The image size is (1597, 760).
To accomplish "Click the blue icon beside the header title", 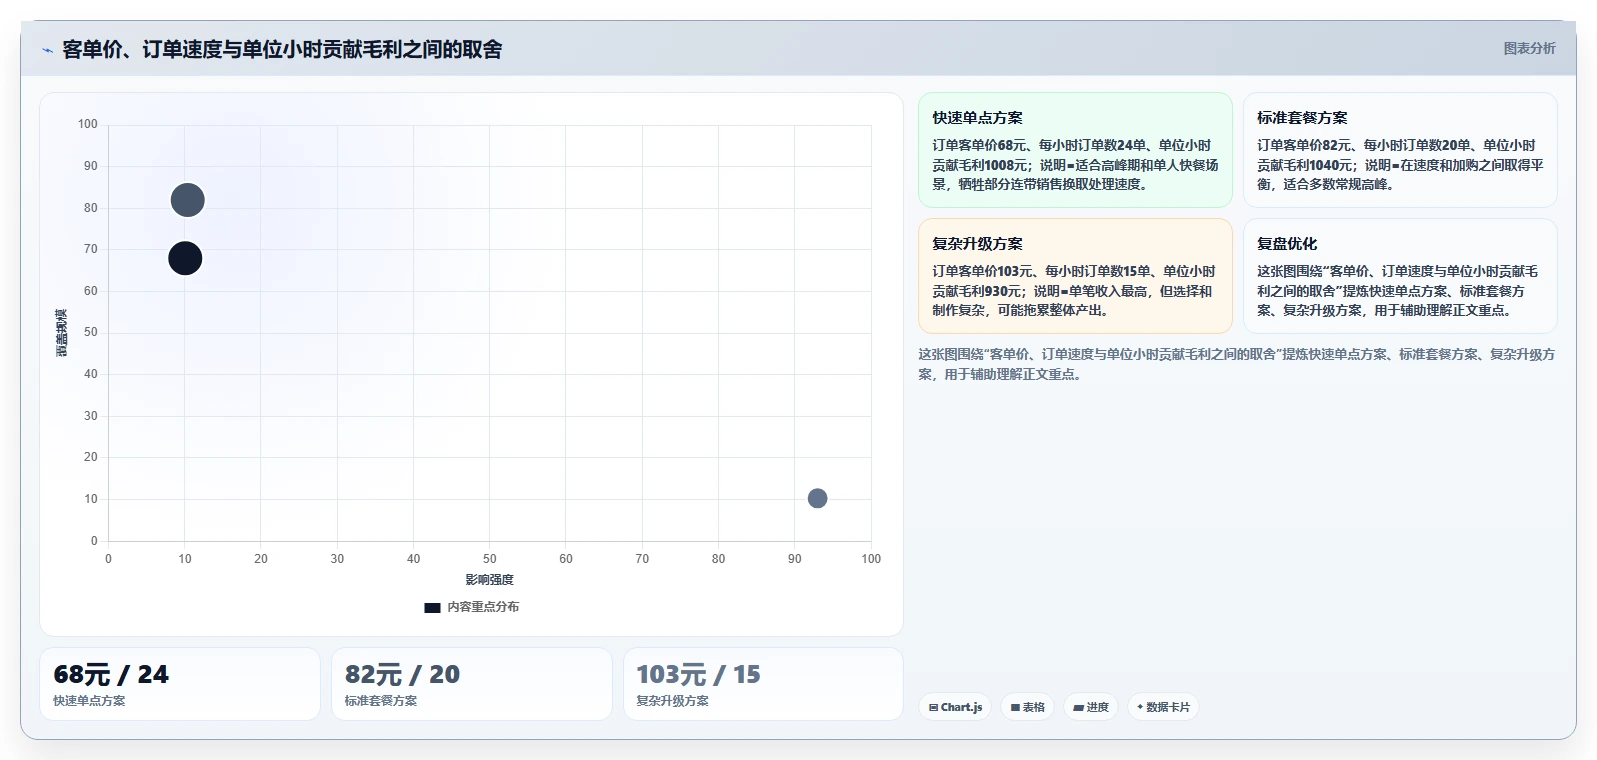I will 47,50.
